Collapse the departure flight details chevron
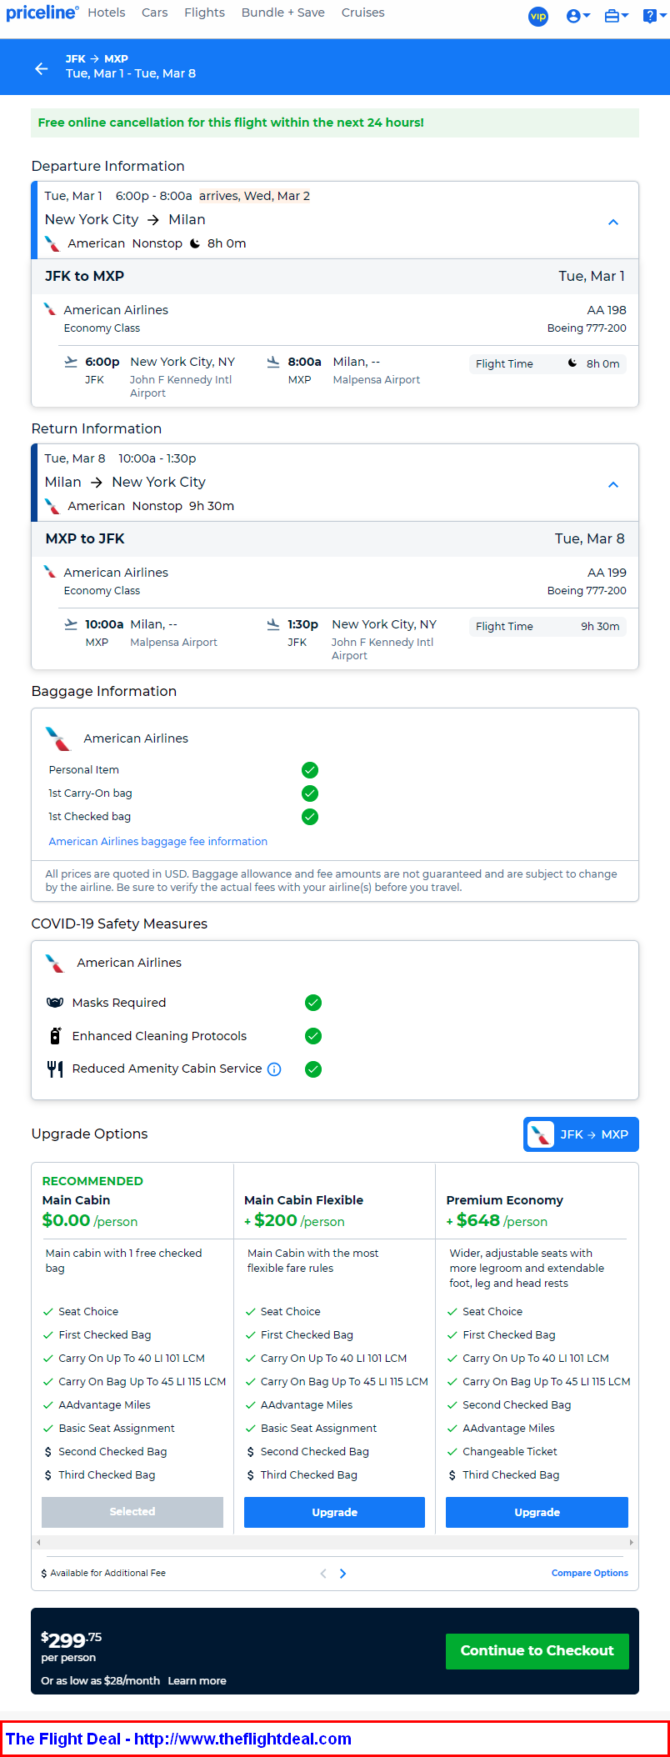The image size is (670, 1757). [614, 222]
